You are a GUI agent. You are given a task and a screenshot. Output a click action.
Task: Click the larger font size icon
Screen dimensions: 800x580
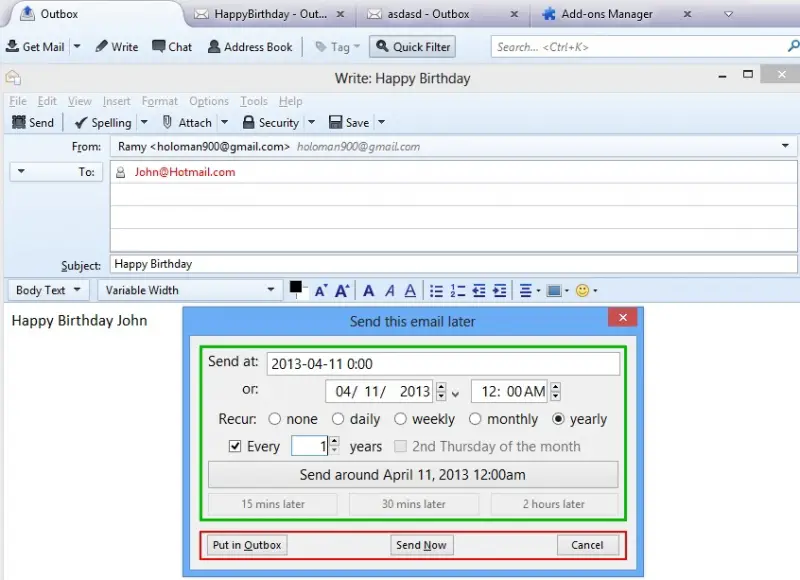(x=342, y=291)
